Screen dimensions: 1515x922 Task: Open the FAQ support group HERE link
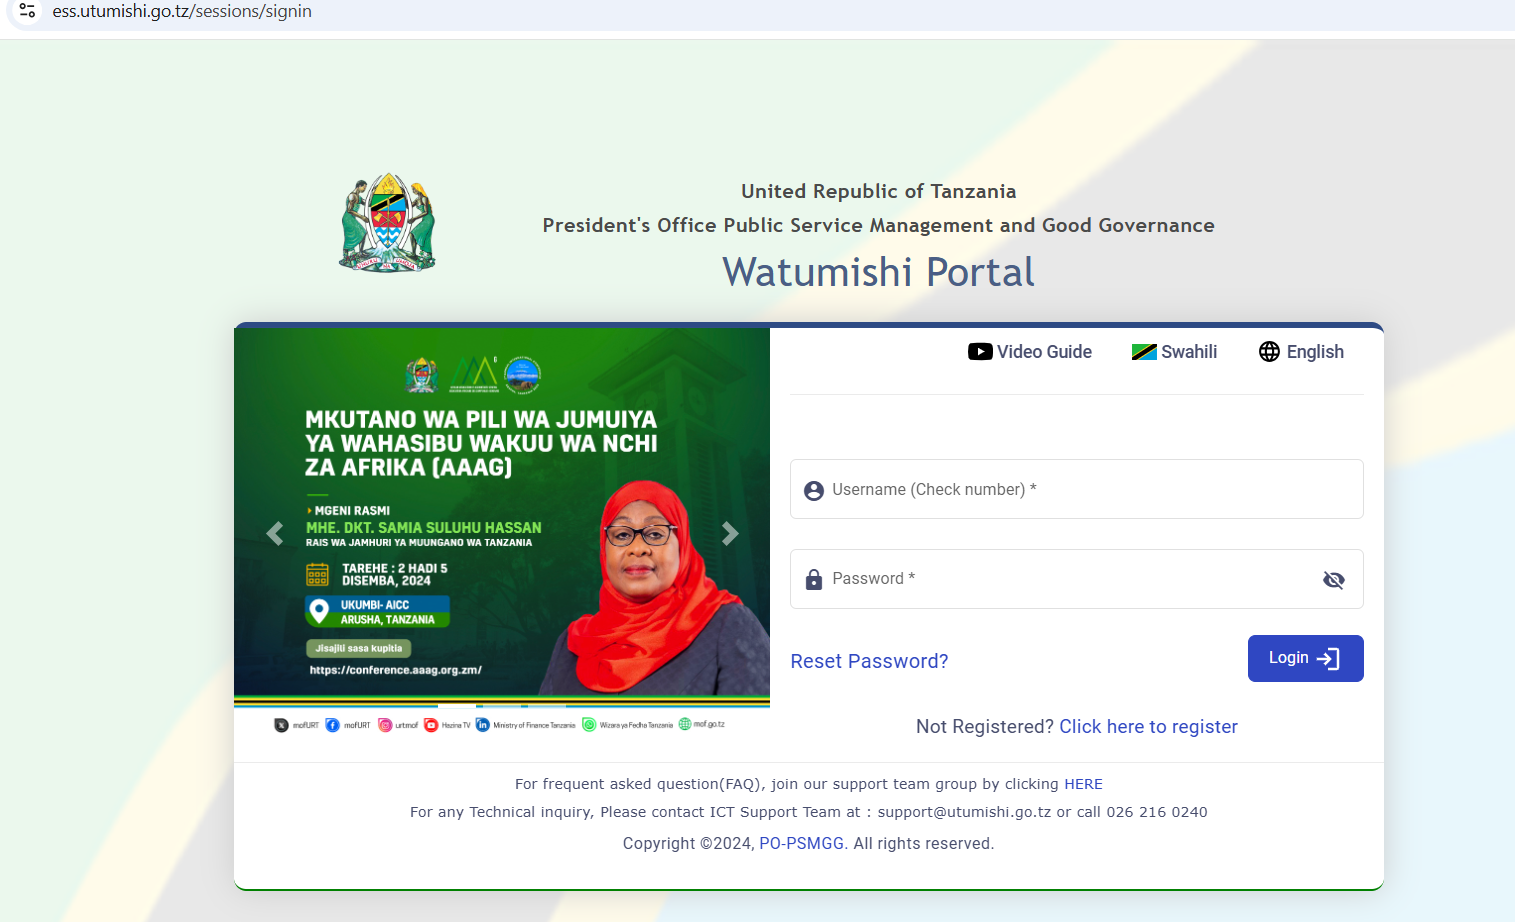pyautogui.click(x=1083, y=784)
